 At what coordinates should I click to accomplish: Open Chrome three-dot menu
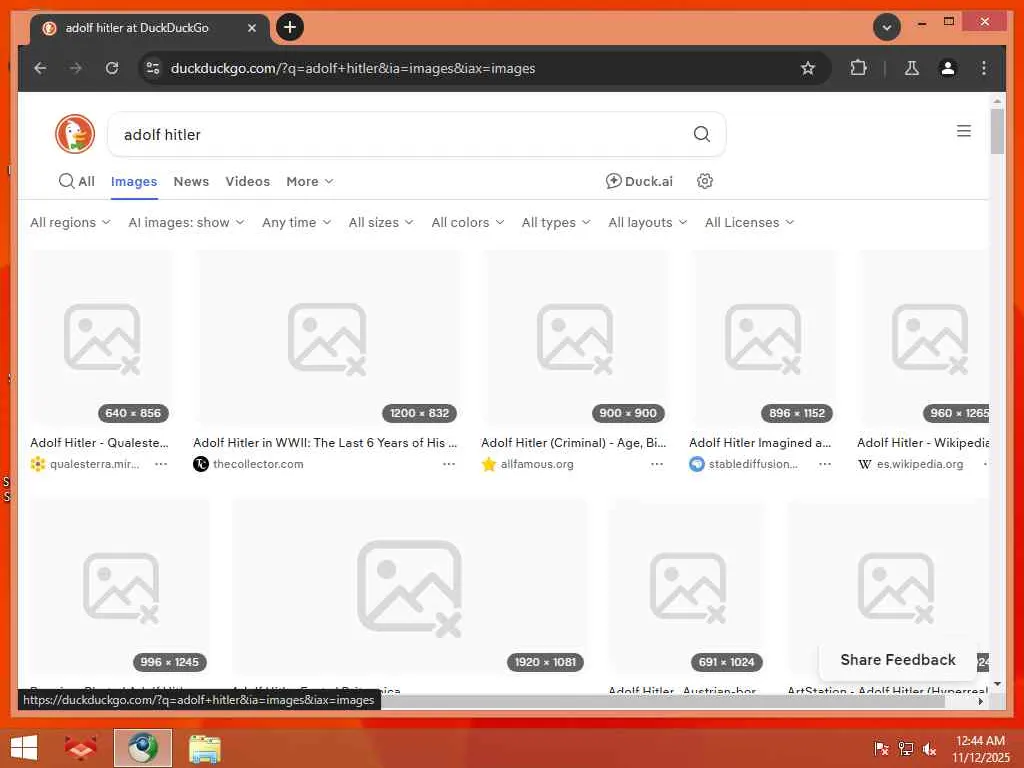coord(984,68)
